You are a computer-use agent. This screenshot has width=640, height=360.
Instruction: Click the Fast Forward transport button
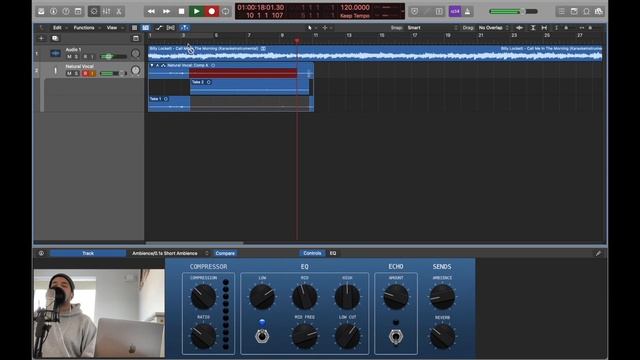(166, 11)
